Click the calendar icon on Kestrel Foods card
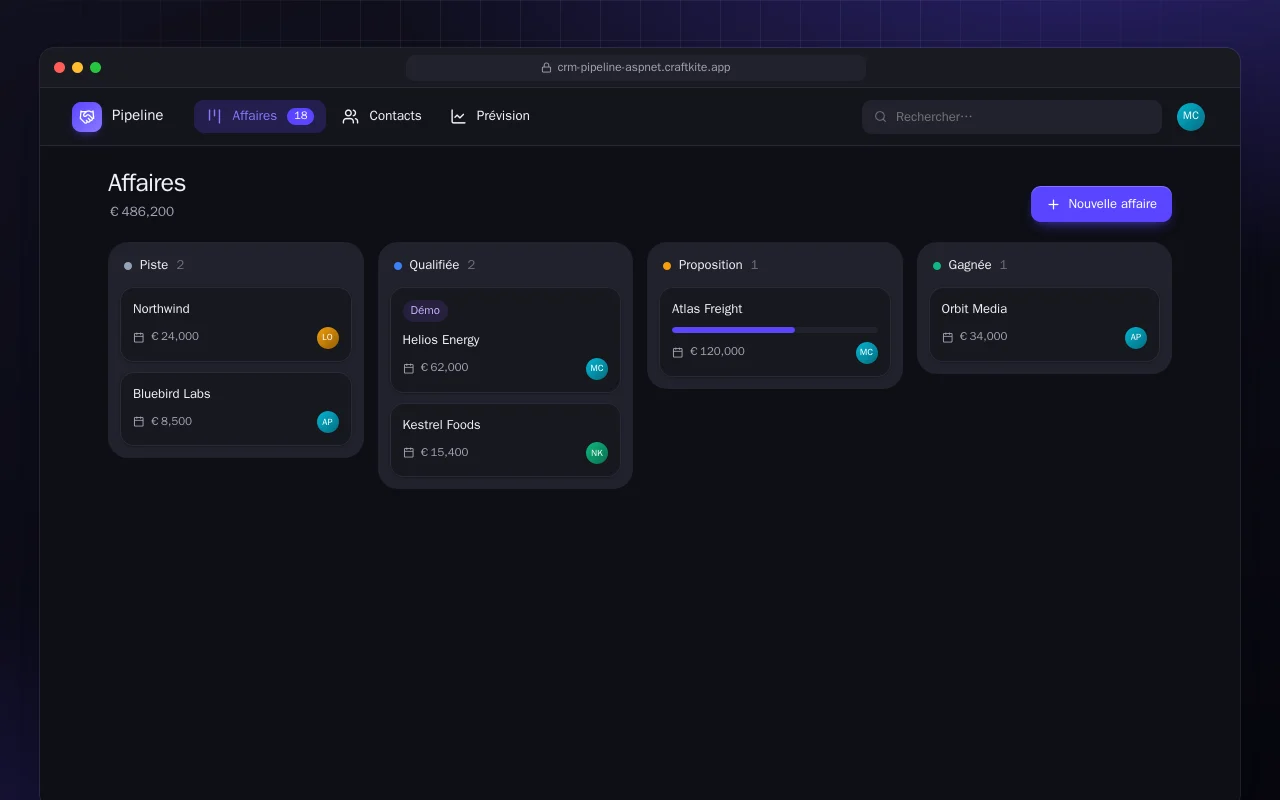 coord(408,453)
